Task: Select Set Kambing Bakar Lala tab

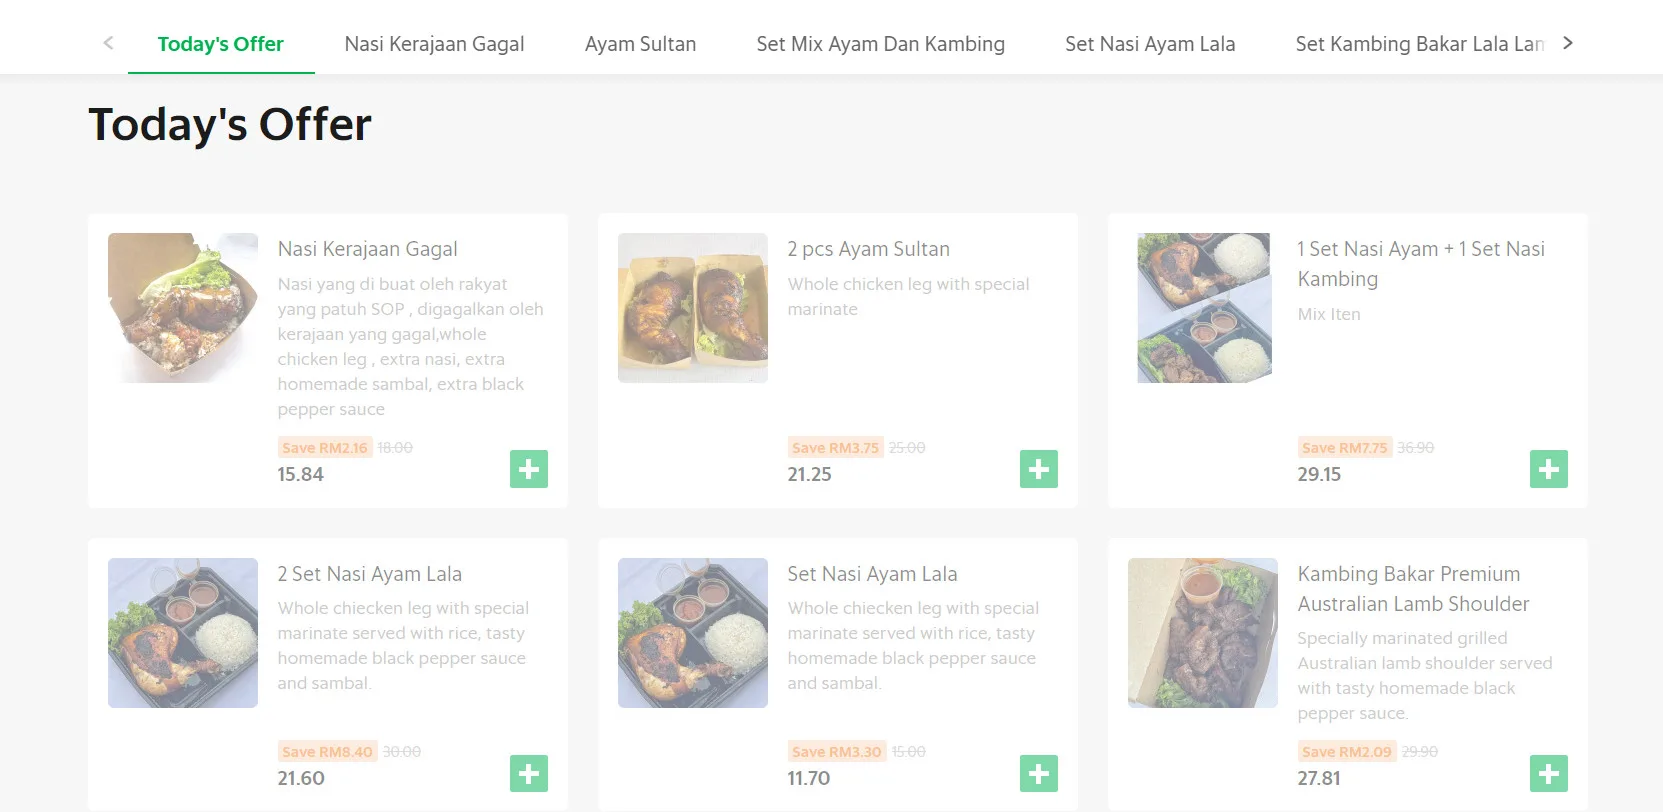Action: coord(1418,44)
